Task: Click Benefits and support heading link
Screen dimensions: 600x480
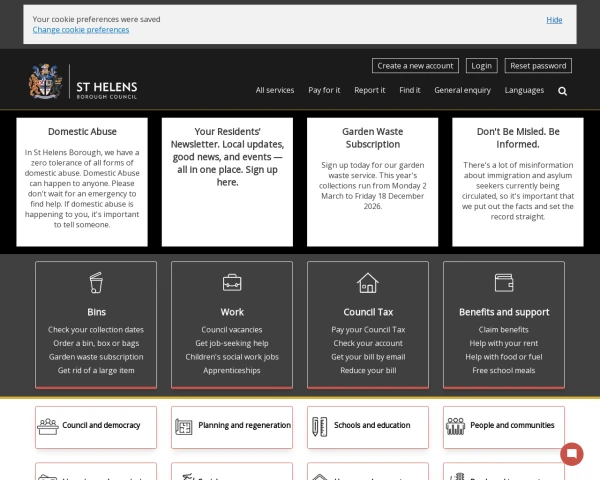Action: (504, 312)
